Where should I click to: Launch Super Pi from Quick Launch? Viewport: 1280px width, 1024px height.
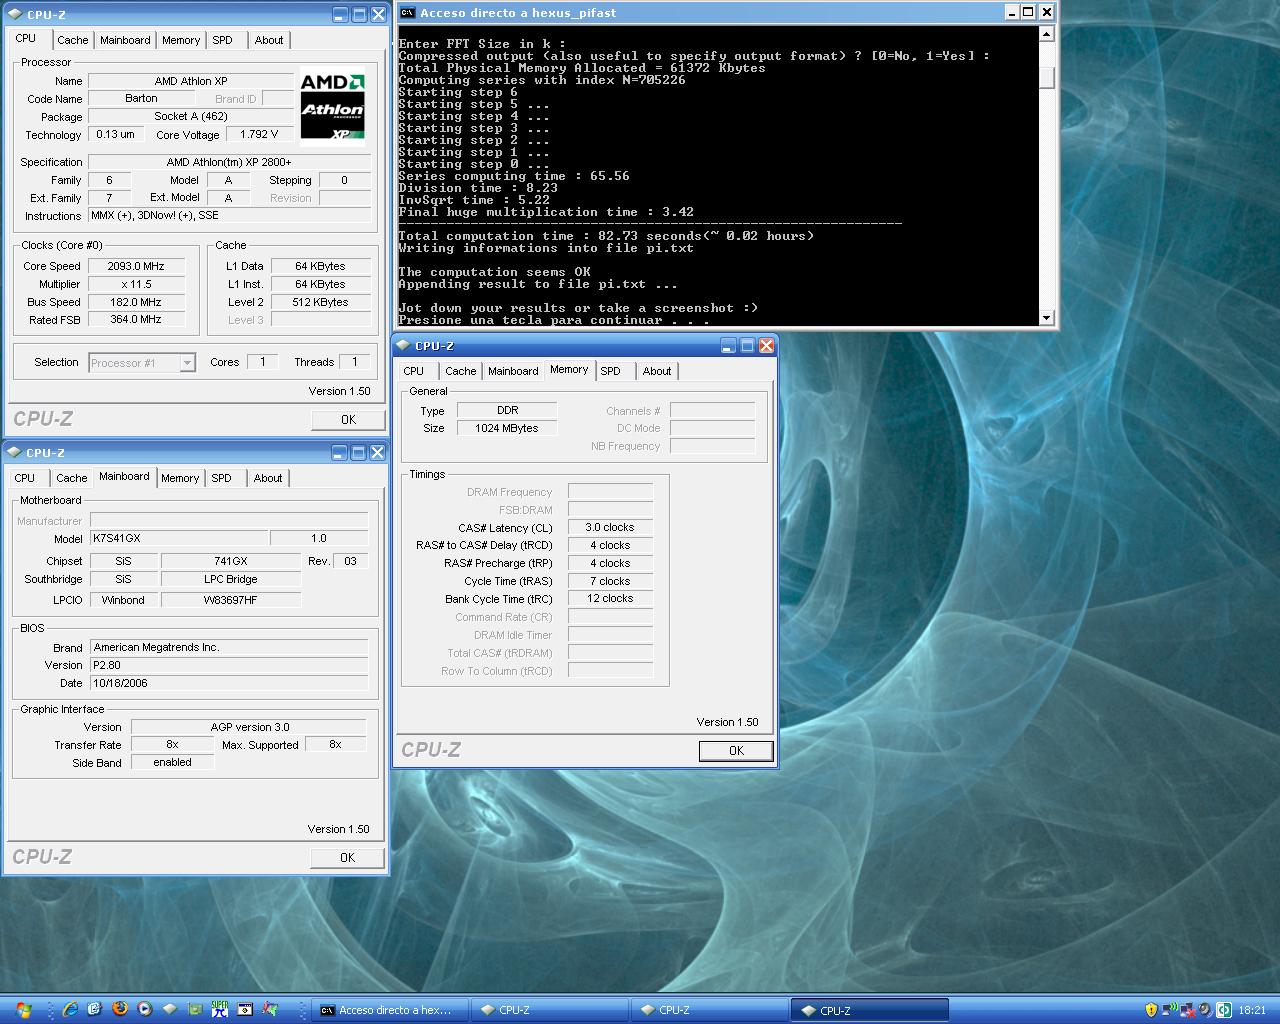219,1009
